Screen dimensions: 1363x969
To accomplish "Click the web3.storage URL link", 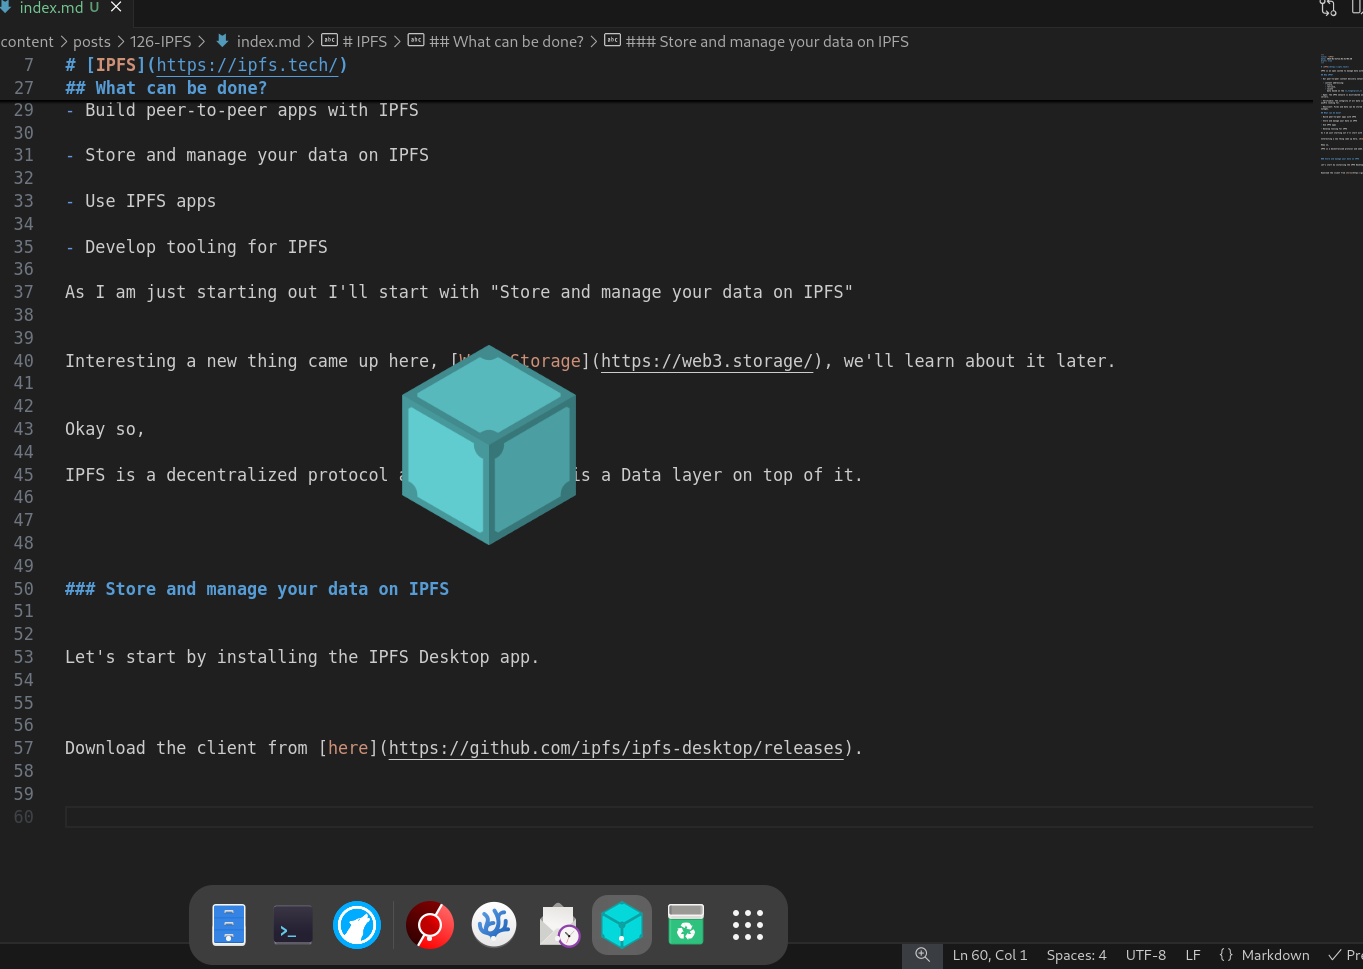I will (x=708, y=361).
